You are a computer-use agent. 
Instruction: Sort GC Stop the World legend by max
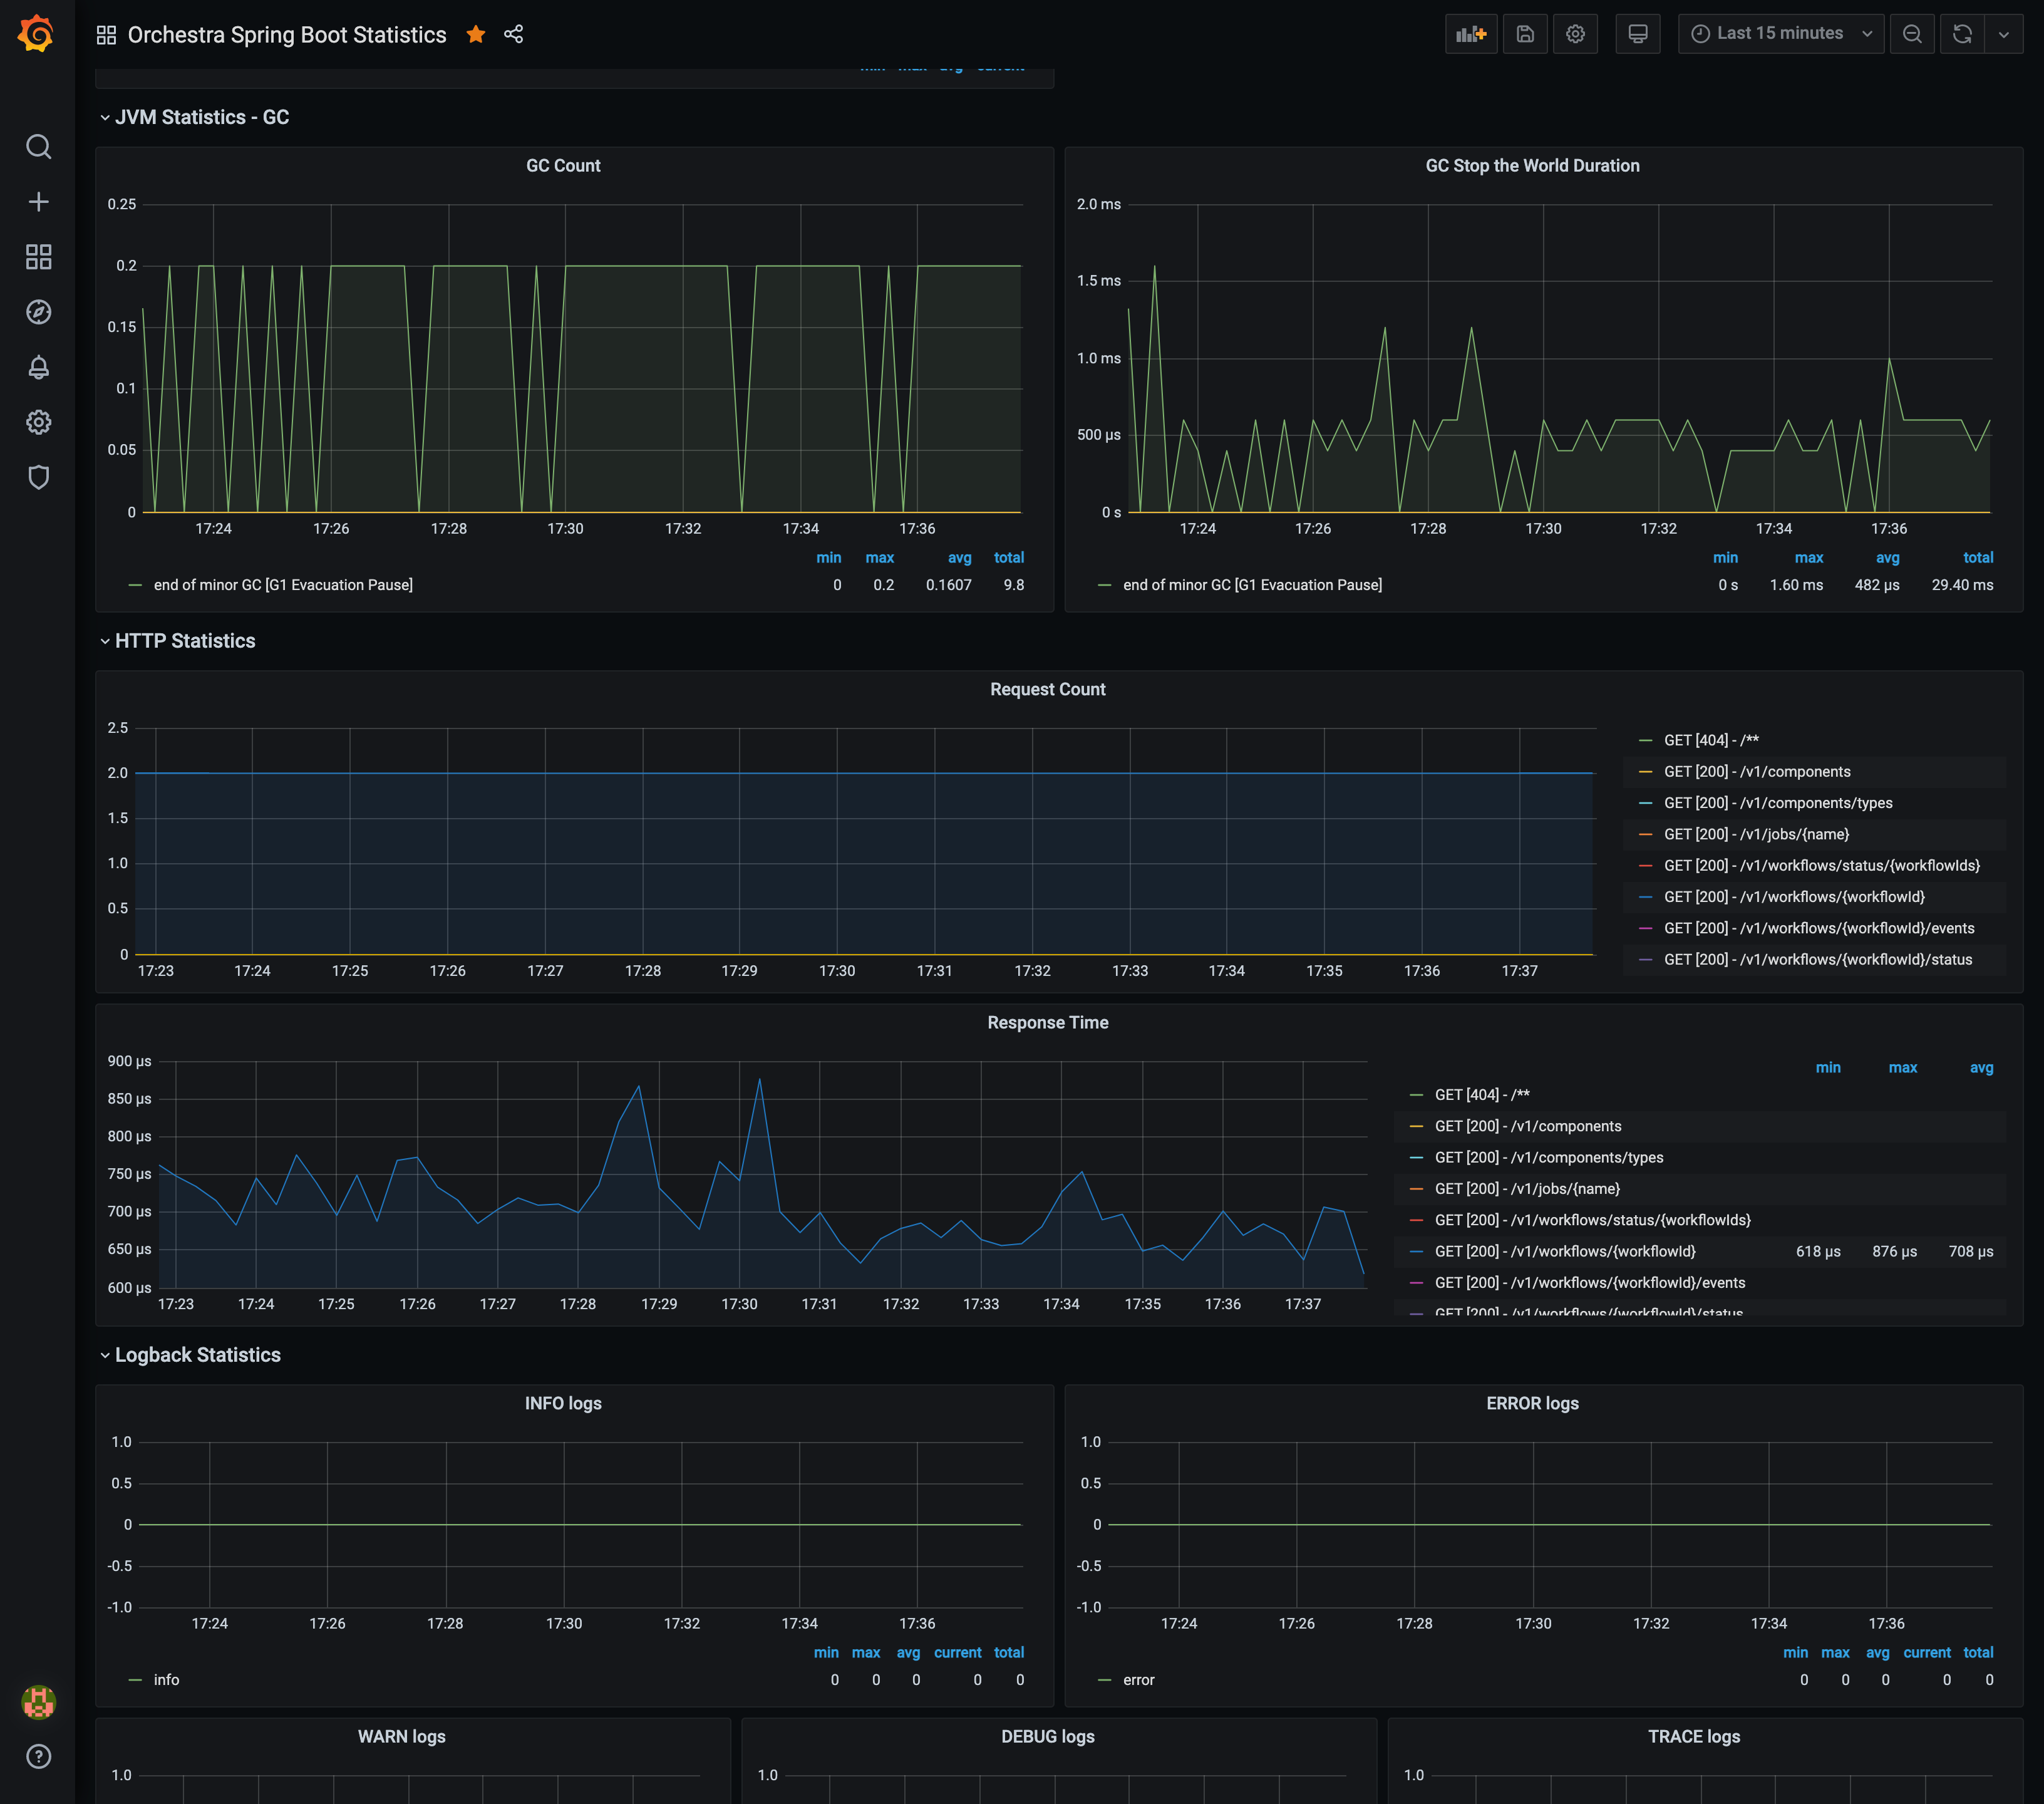click(1808, 557)
